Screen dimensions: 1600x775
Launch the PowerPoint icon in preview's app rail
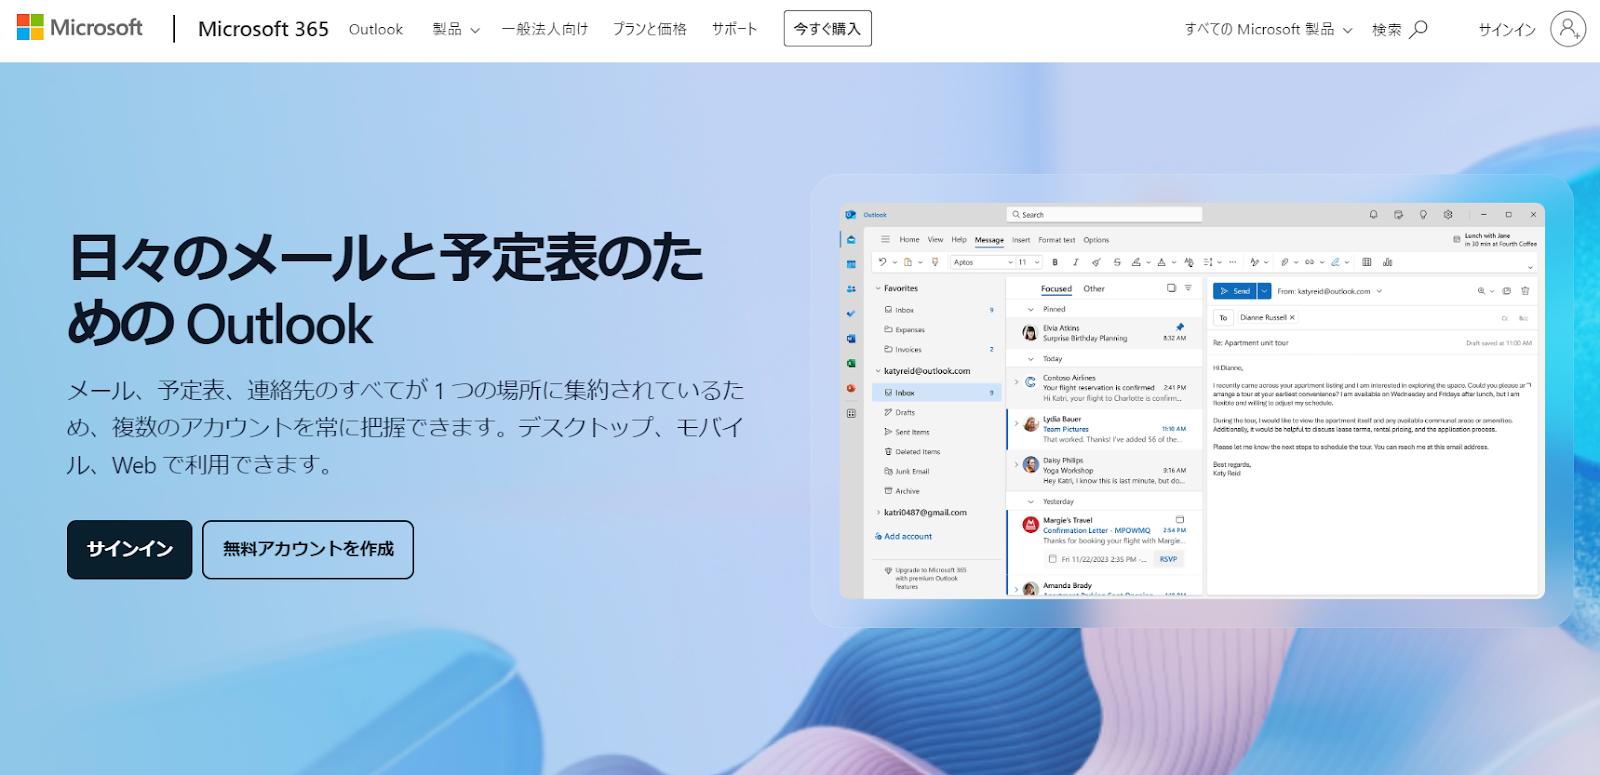(851, 388)
